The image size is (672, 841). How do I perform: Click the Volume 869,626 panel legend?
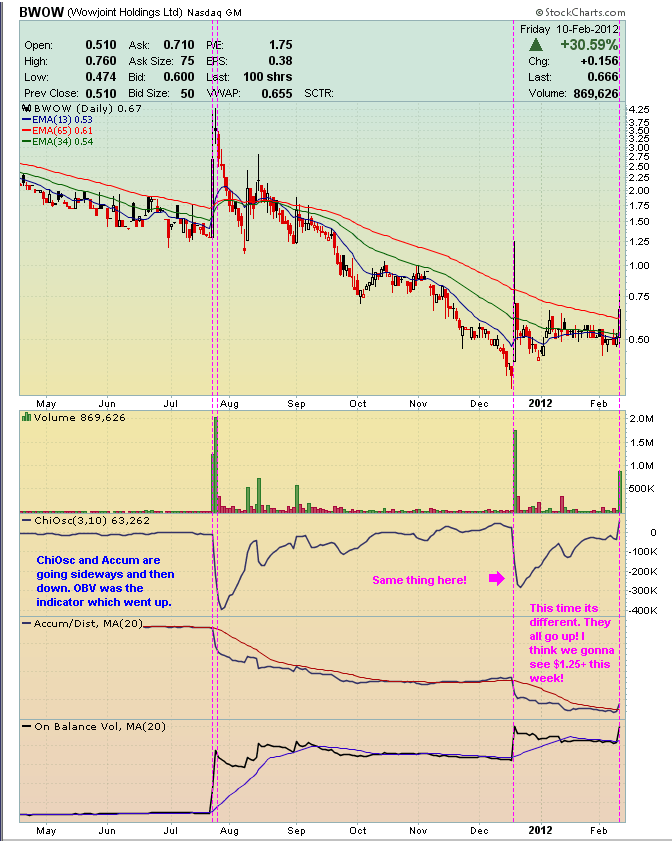pos(79,417)
